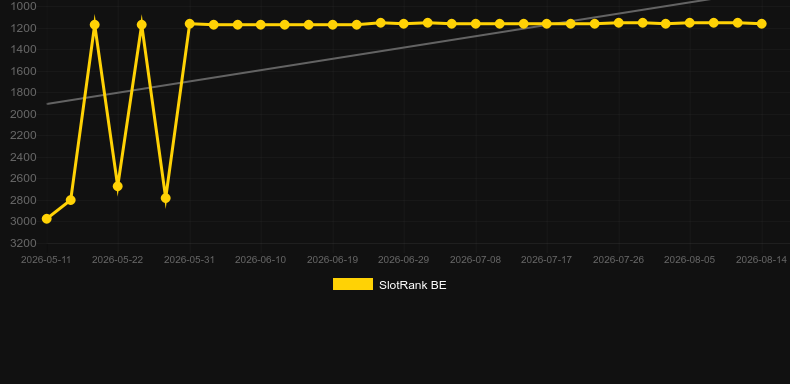Click the 2026-06-29 x-axis date label
Screen dimensions: 790x384
(x=404, y=260)
